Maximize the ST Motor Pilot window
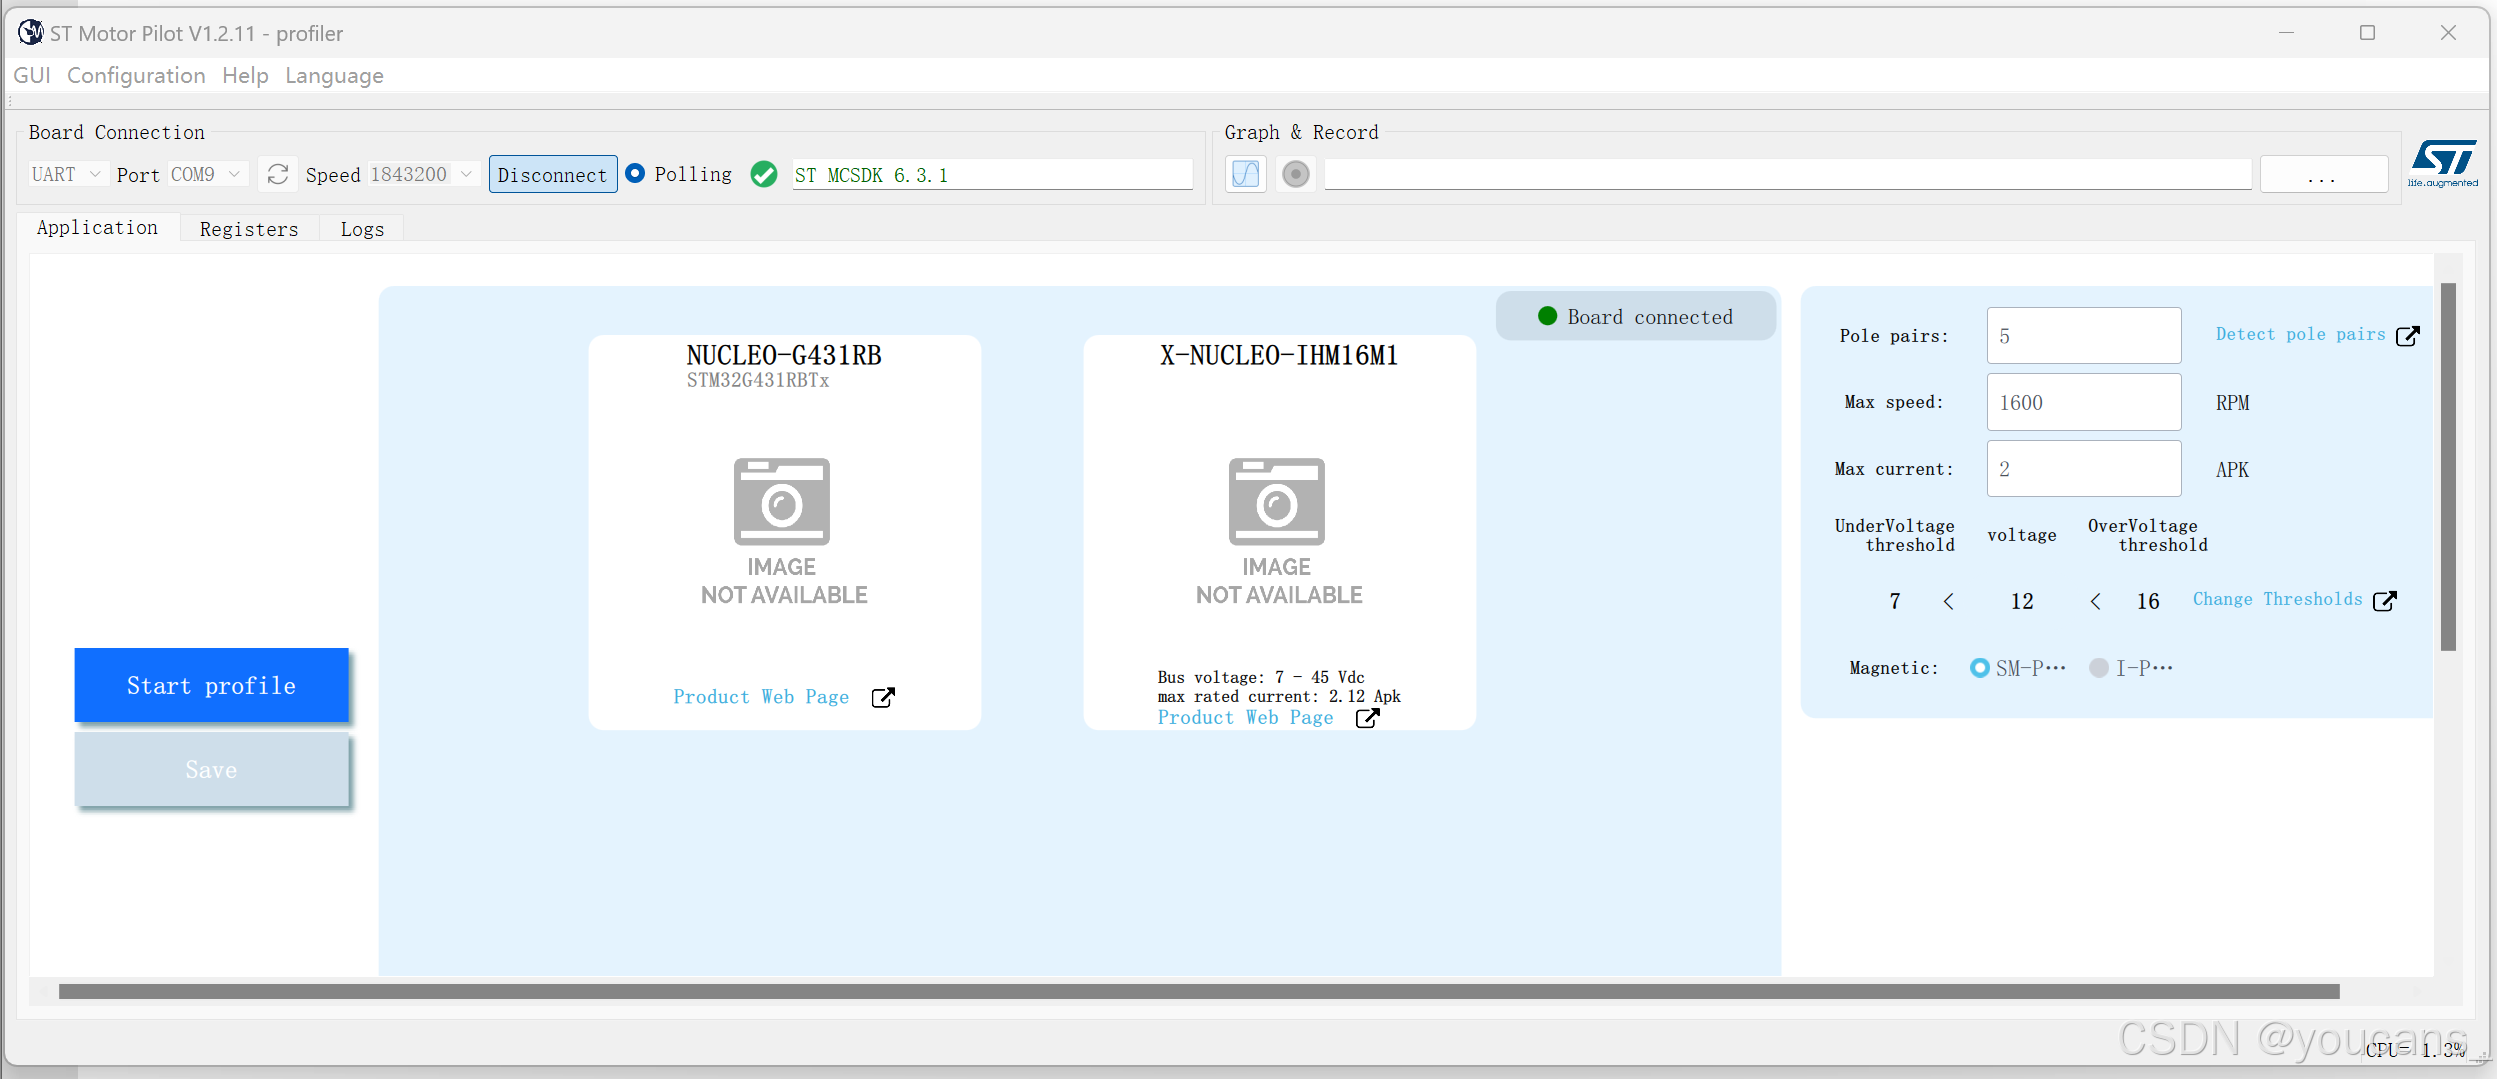Viewport: 2497px width, 1079px height. click(2367, 33)
